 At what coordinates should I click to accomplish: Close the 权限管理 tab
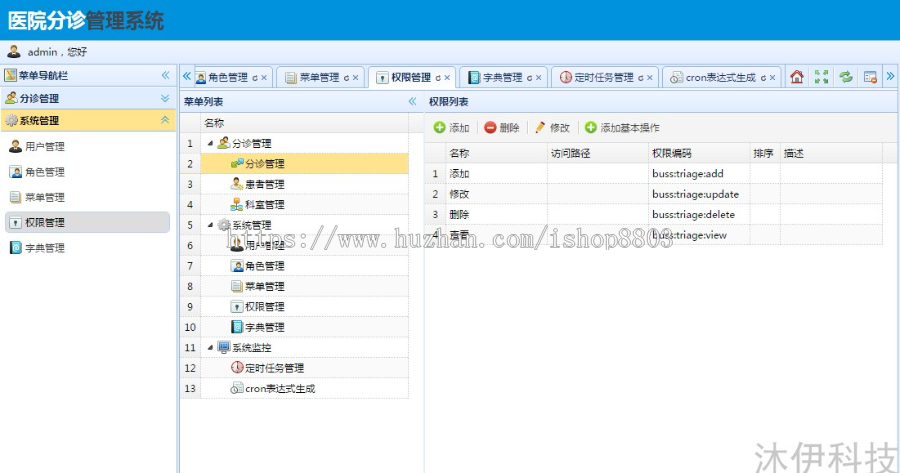447,78
